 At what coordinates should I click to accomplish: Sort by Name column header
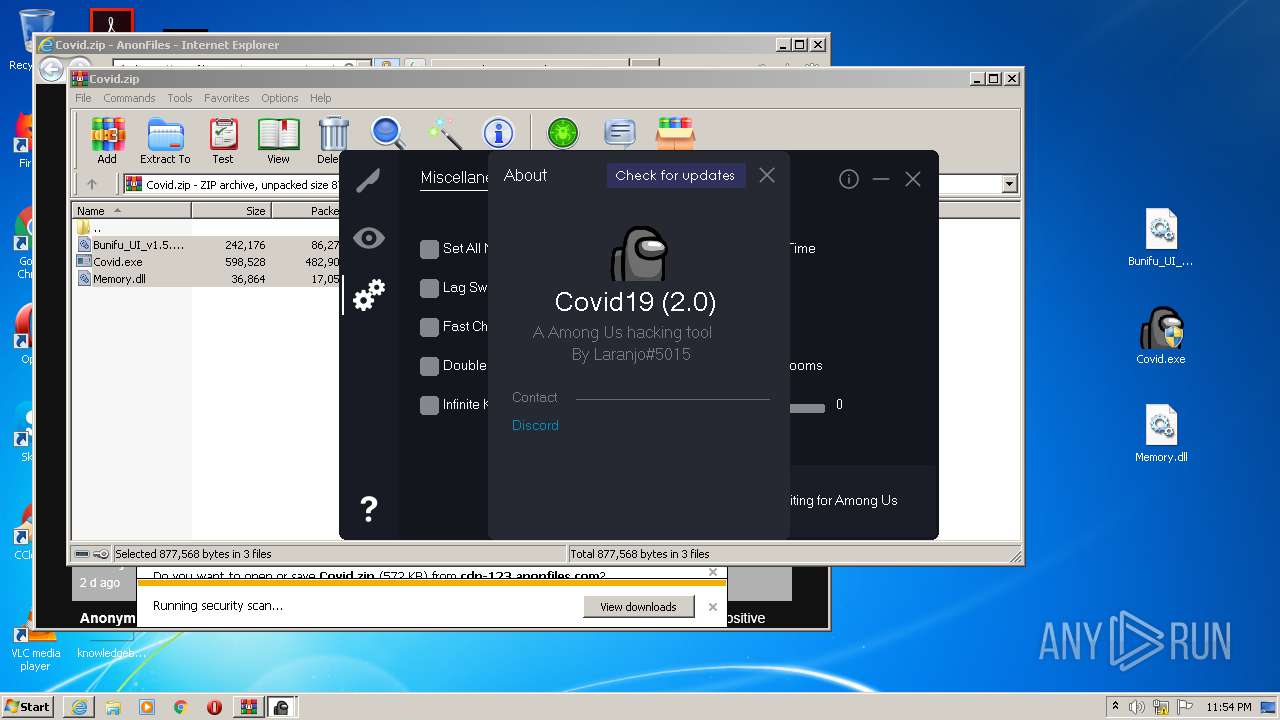click(x=131, y=211)
